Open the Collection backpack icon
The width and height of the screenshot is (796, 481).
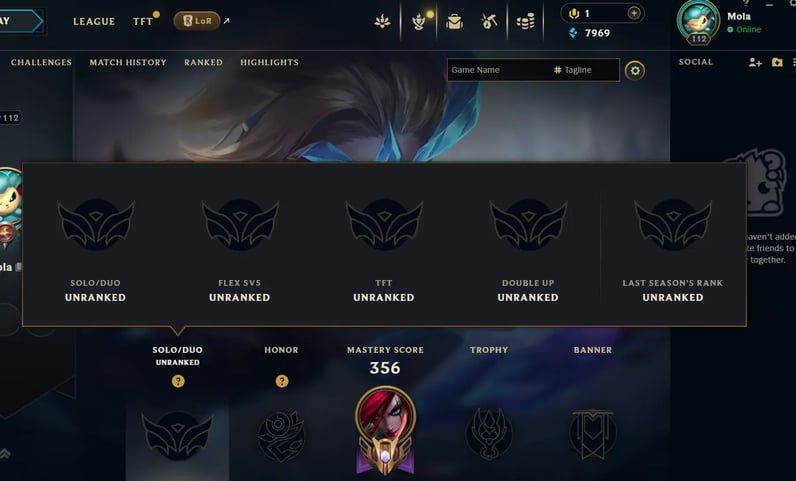click(454, 21)
